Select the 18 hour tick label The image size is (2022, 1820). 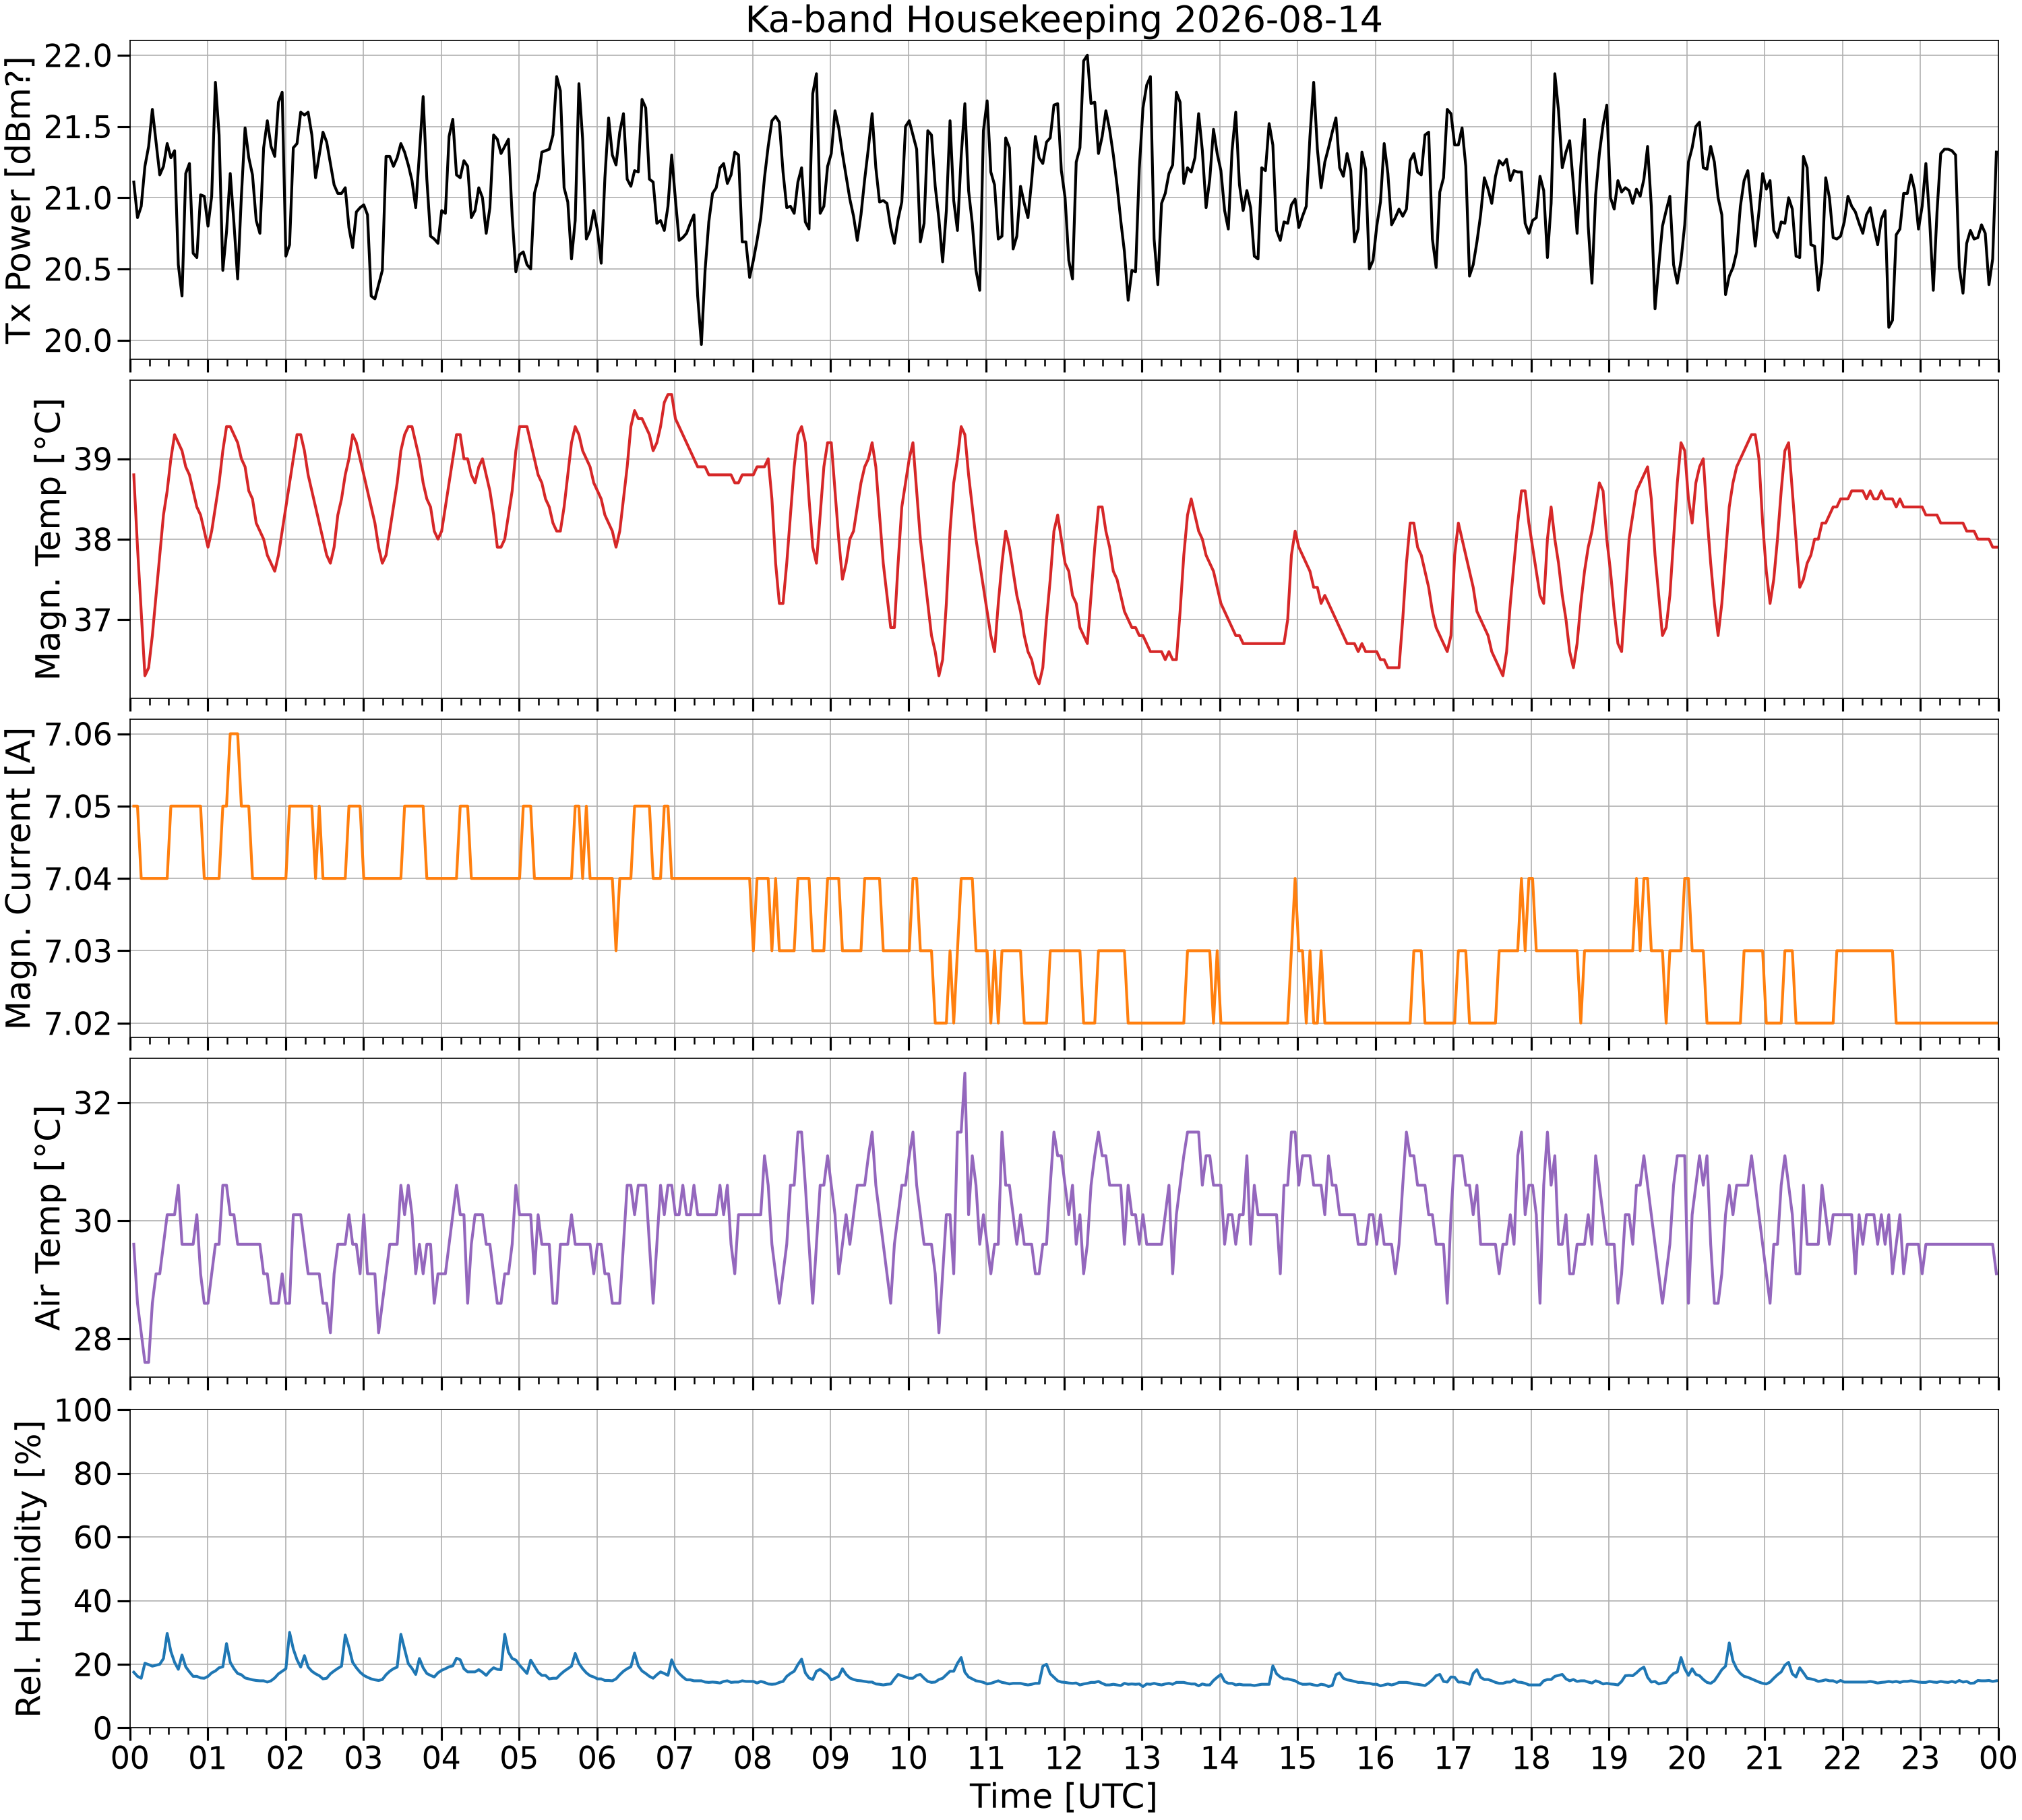pyautogui.click(x=1530, y=1757)
